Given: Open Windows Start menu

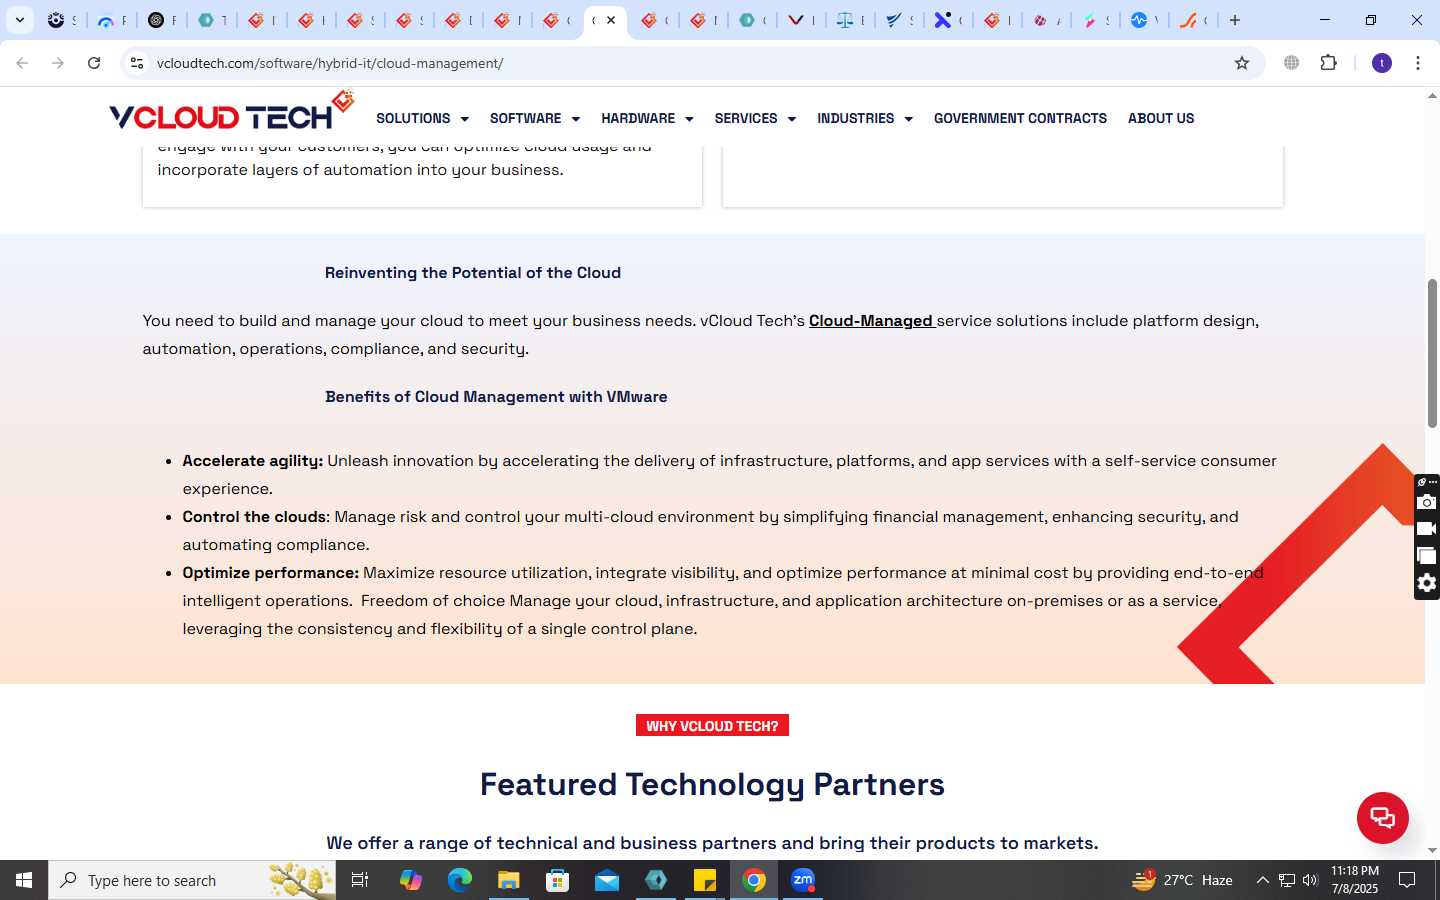Looking at the screenshot, I should coord(24,880).
